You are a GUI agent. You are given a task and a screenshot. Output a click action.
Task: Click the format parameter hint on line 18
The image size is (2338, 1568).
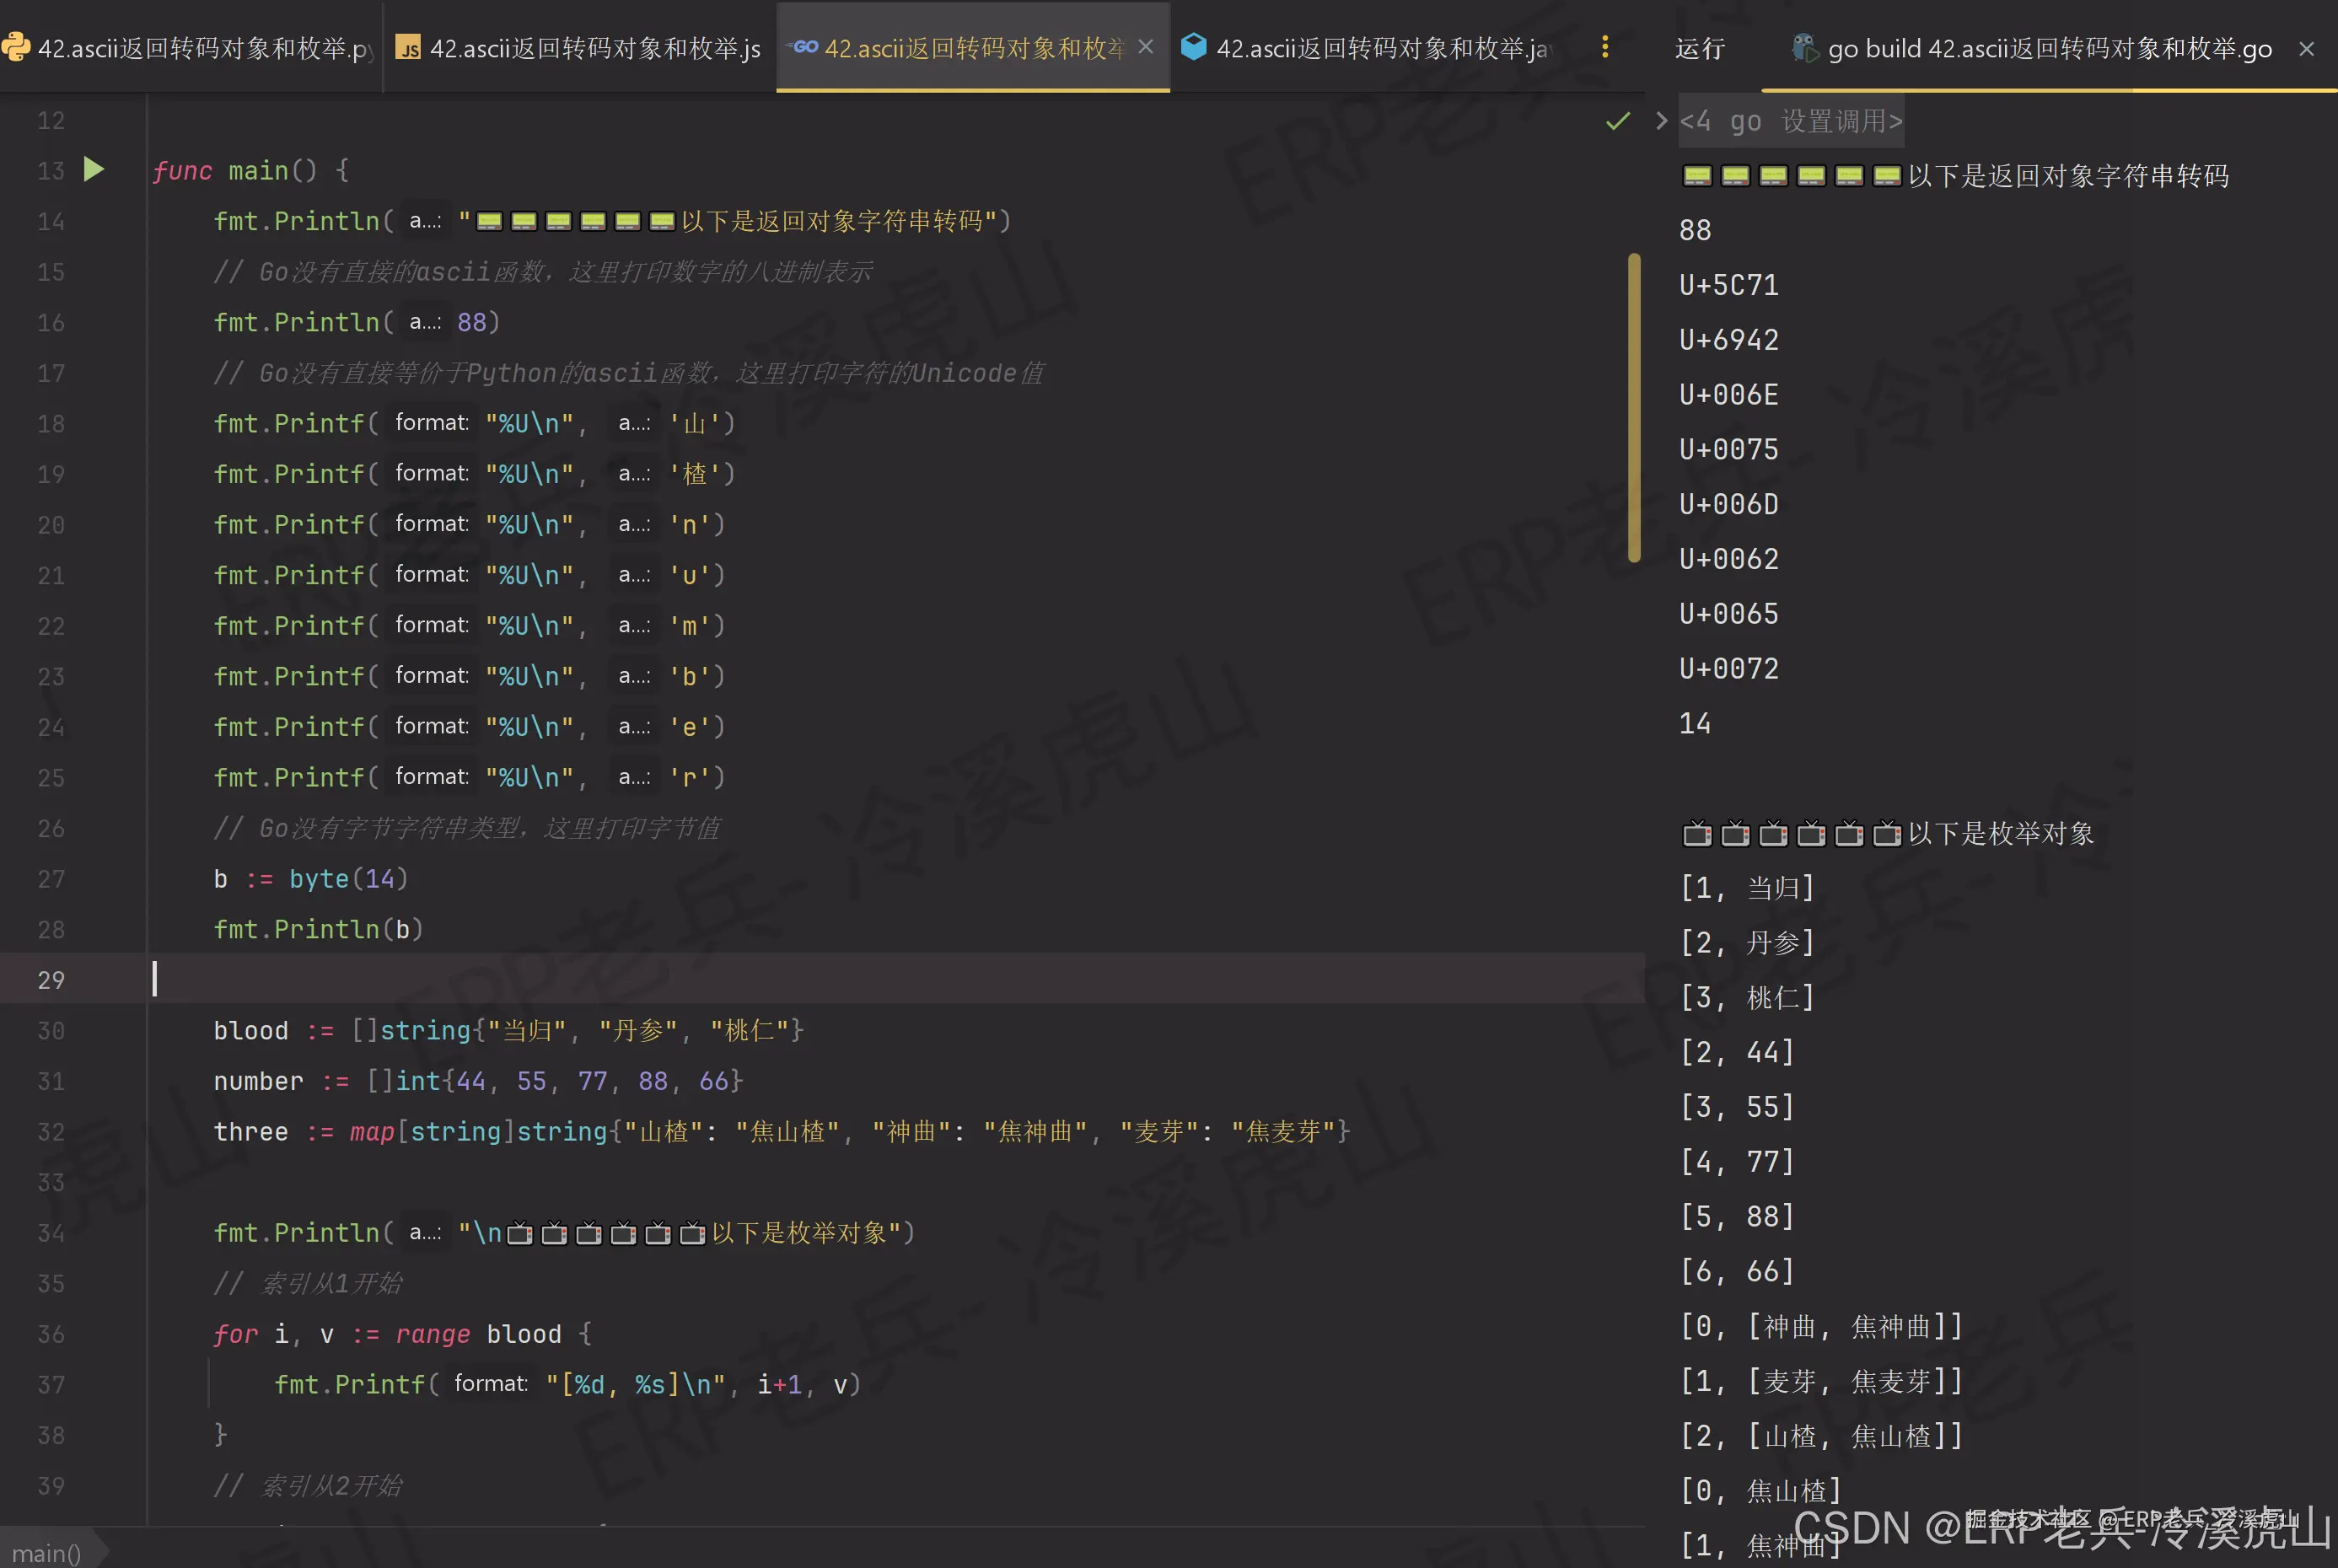(431, 423)
